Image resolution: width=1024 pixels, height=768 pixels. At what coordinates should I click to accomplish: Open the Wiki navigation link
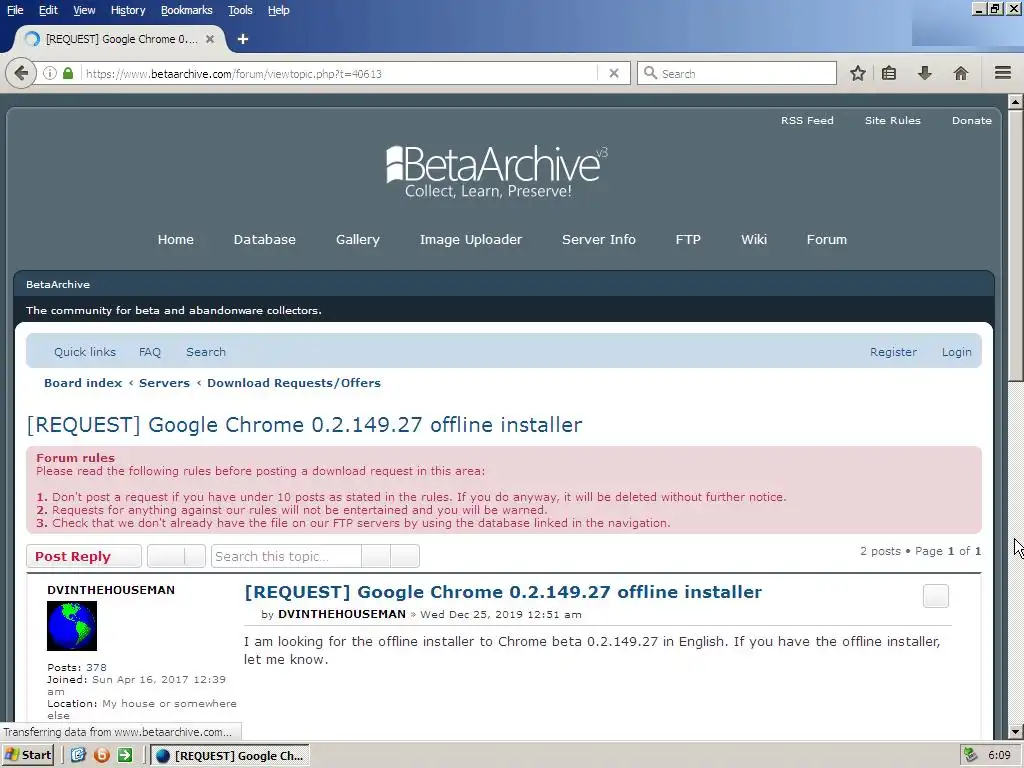click(754, 240)
